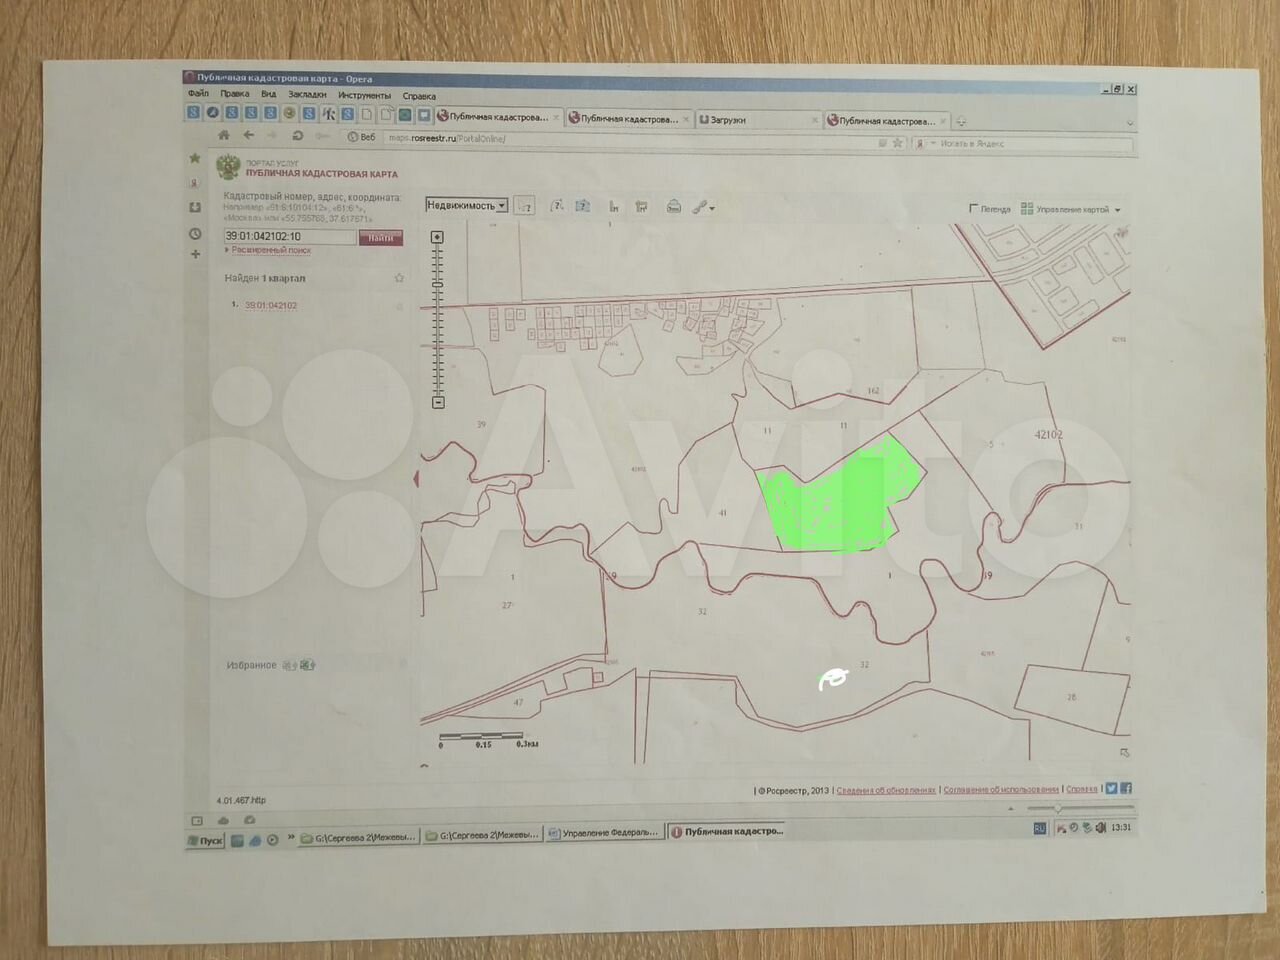Add found quarter to favorites star
This screenshot has width=1280, height=960.
(x=399, y=278)
